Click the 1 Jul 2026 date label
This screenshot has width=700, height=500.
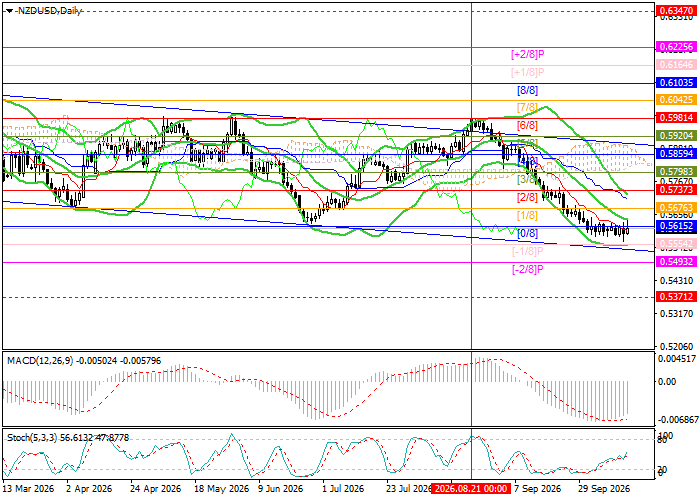pyautogui.click(x=343, y=489)
